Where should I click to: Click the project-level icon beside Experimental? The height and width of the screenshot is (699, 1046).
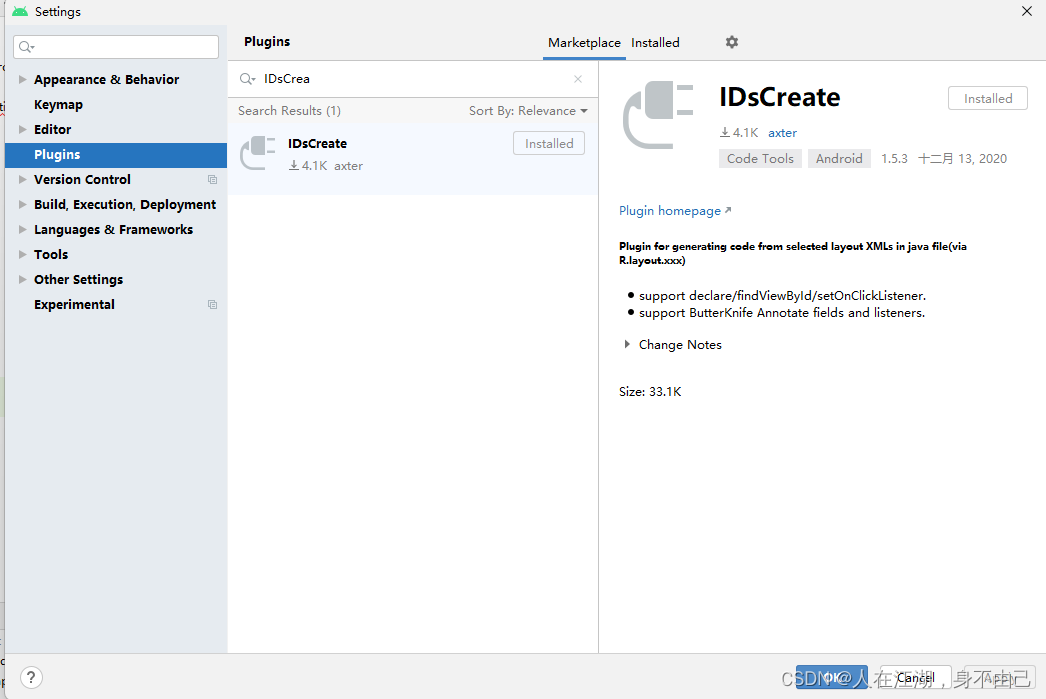coord(212,304)
